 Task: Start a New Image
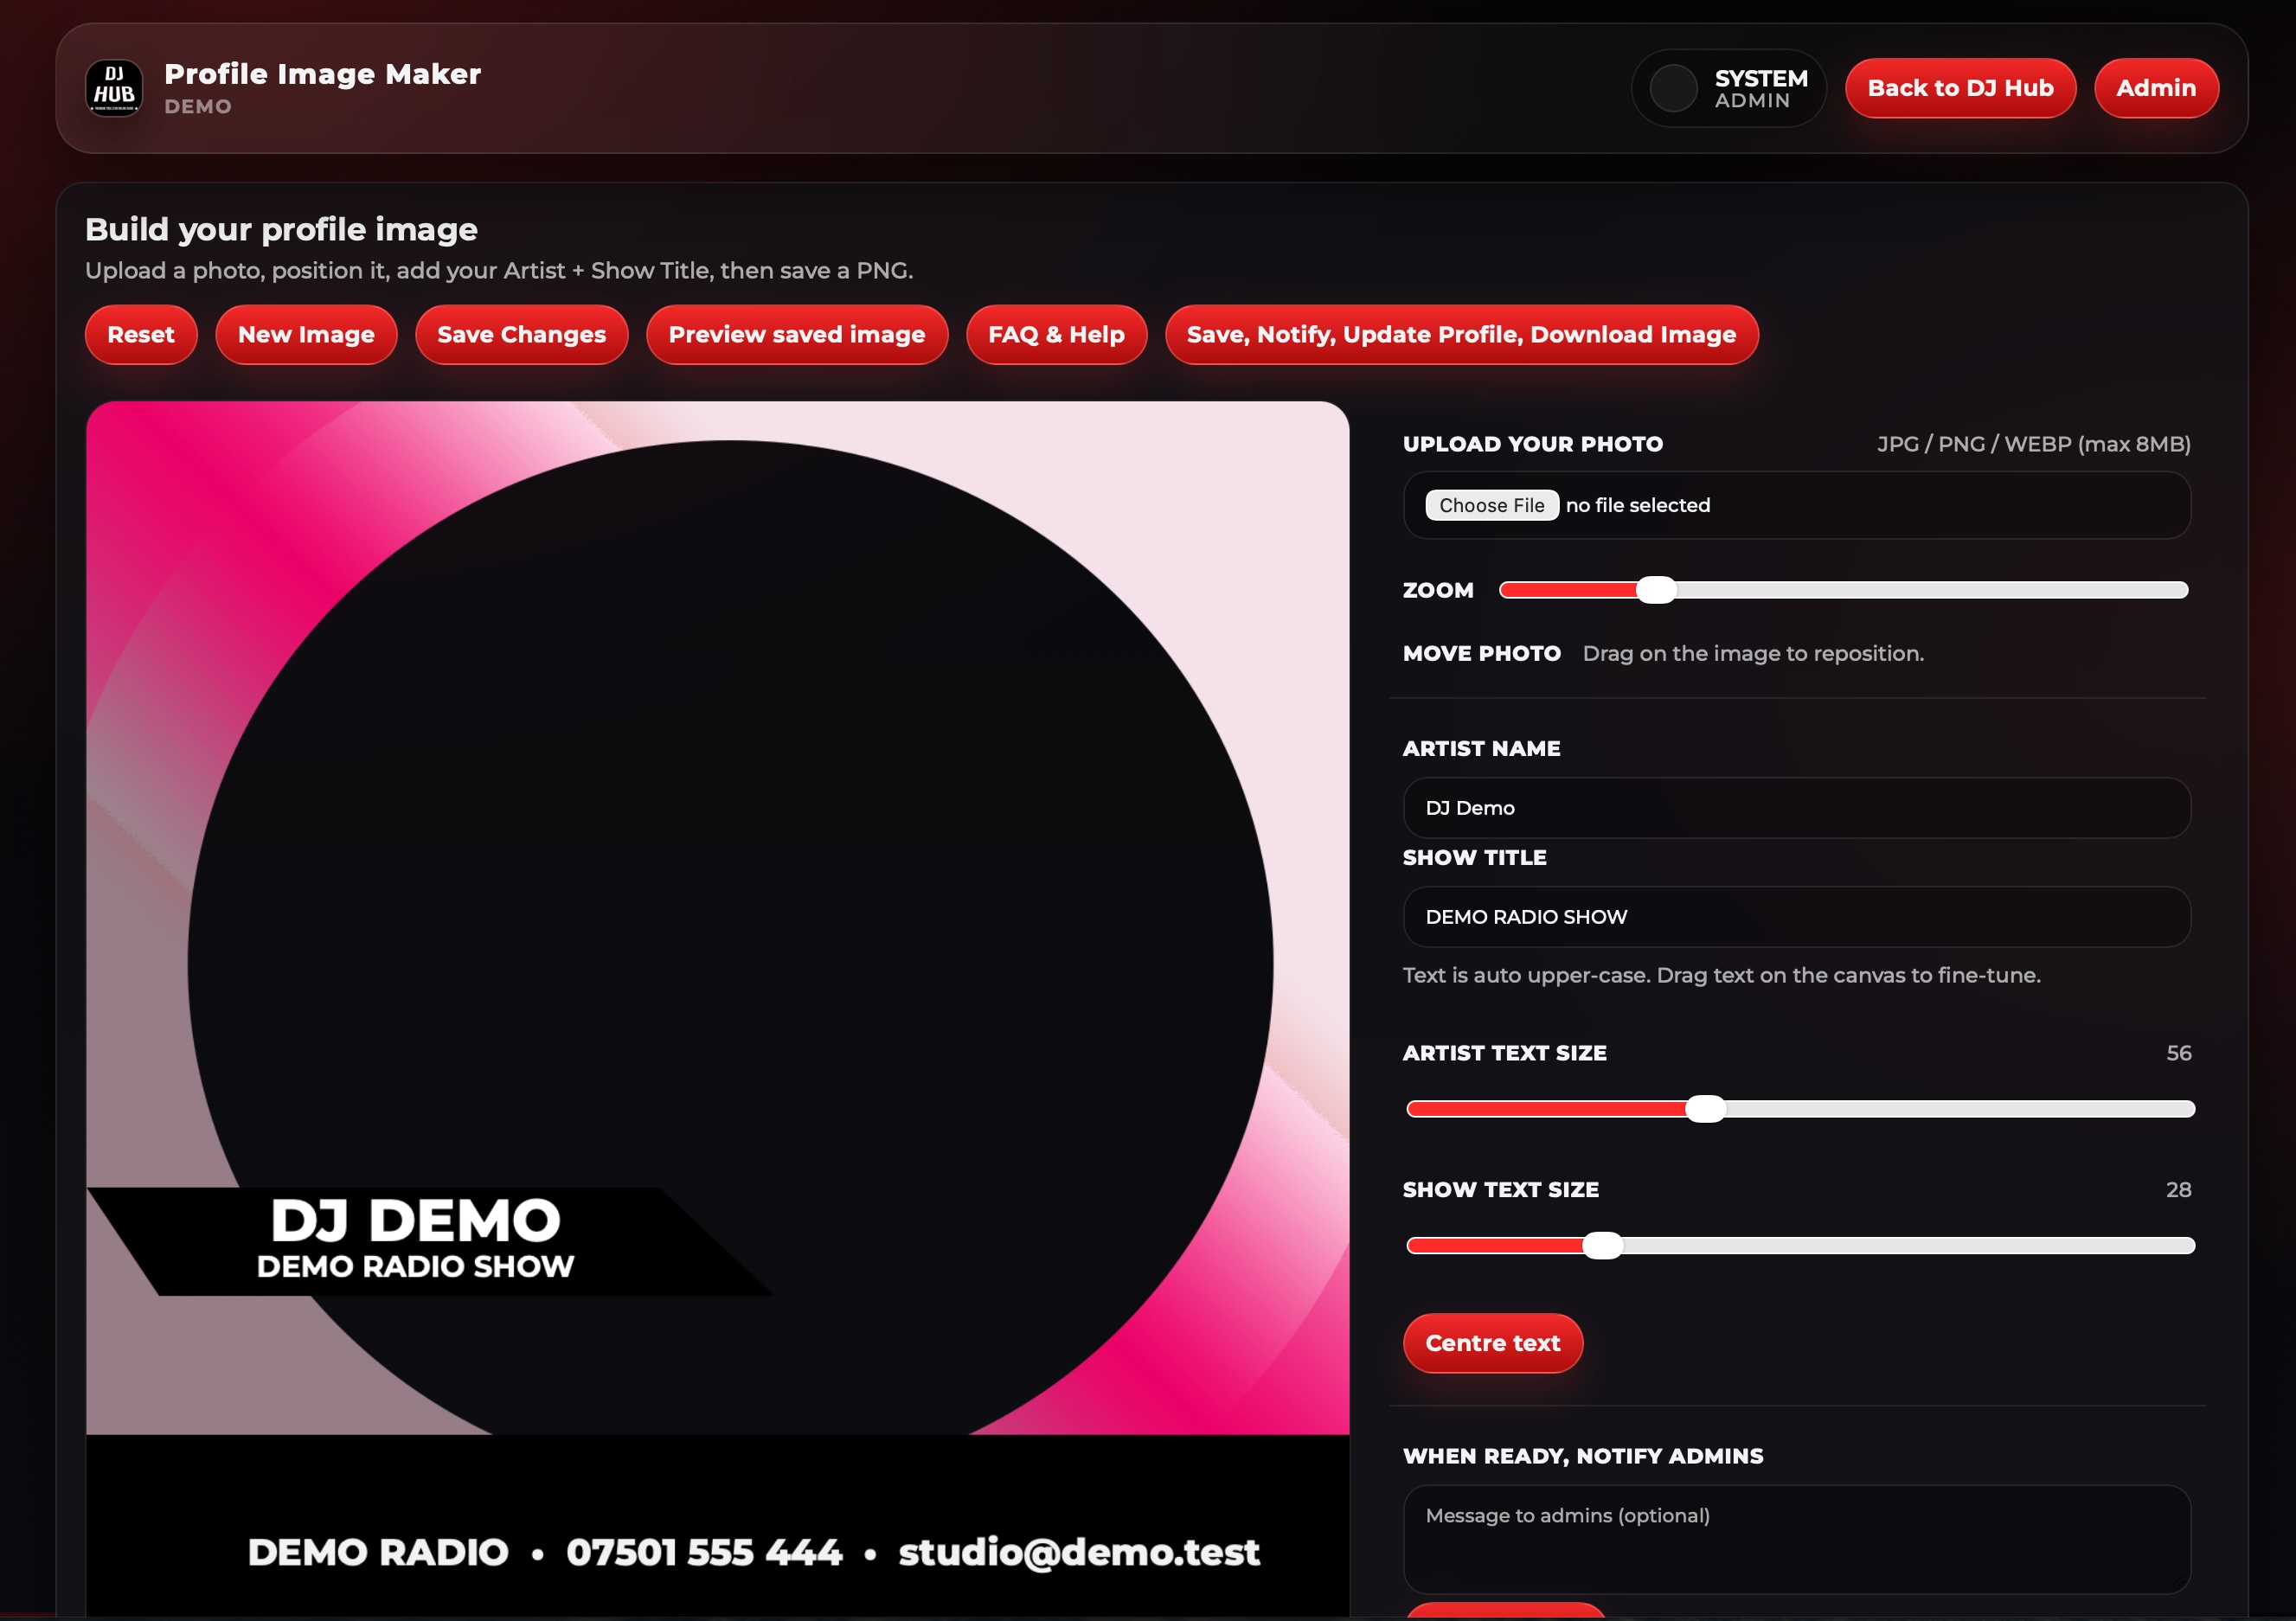click(x=306, y=335)
